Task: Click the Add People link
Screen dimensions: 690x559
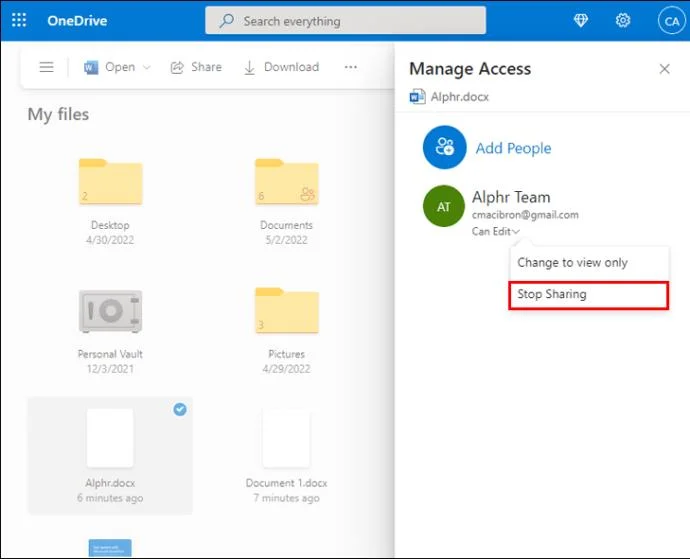Action: pos(513,148)
